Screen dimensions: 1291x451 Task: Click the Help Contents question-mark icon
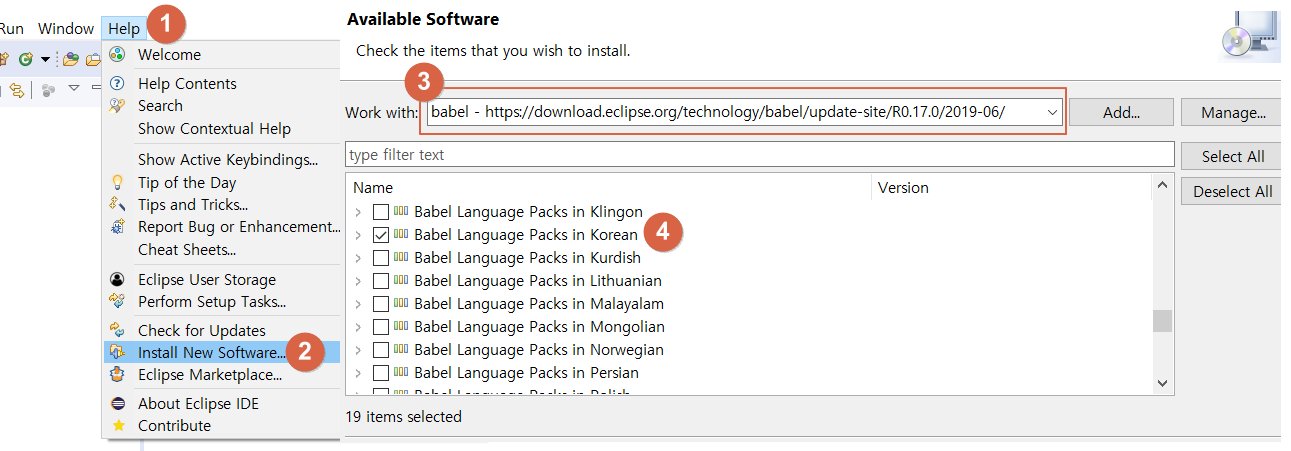[118, 84]
